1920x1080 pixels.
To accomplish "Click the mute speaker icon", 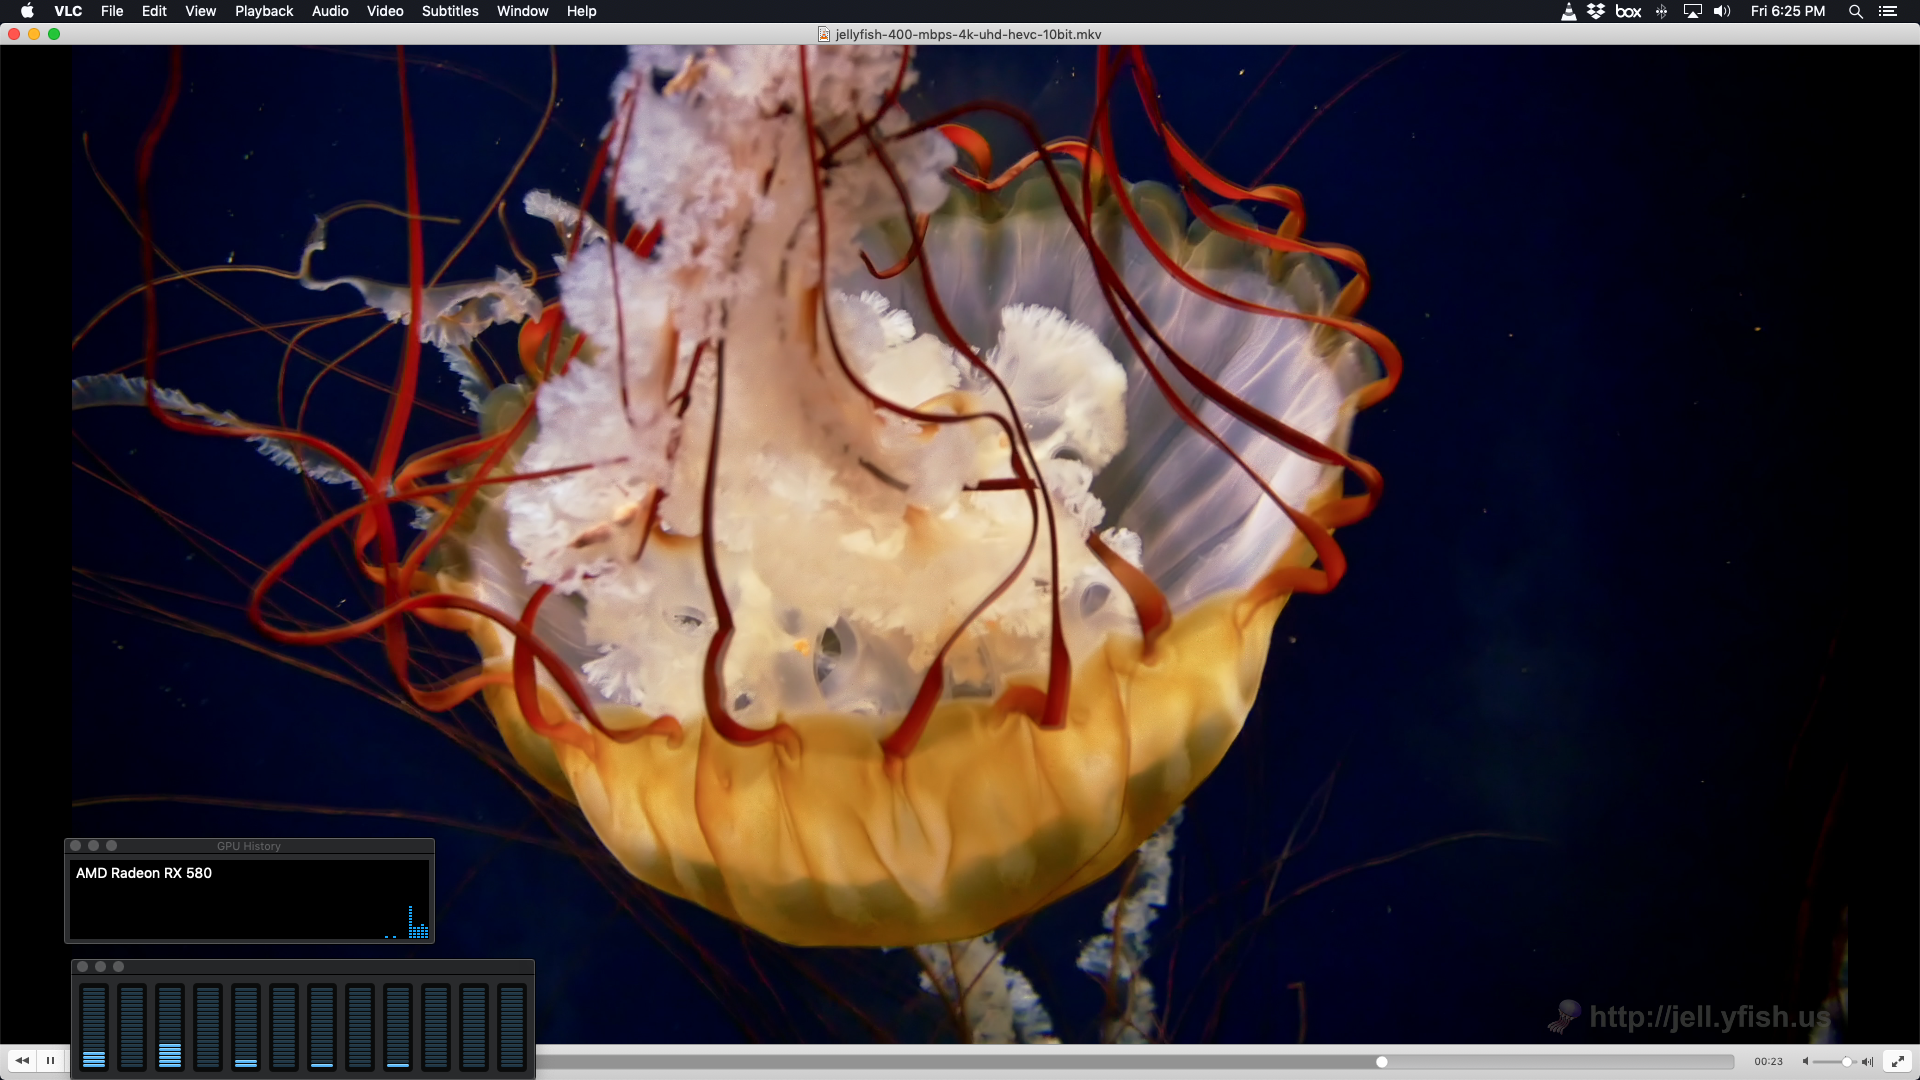I will 1805,1062.
